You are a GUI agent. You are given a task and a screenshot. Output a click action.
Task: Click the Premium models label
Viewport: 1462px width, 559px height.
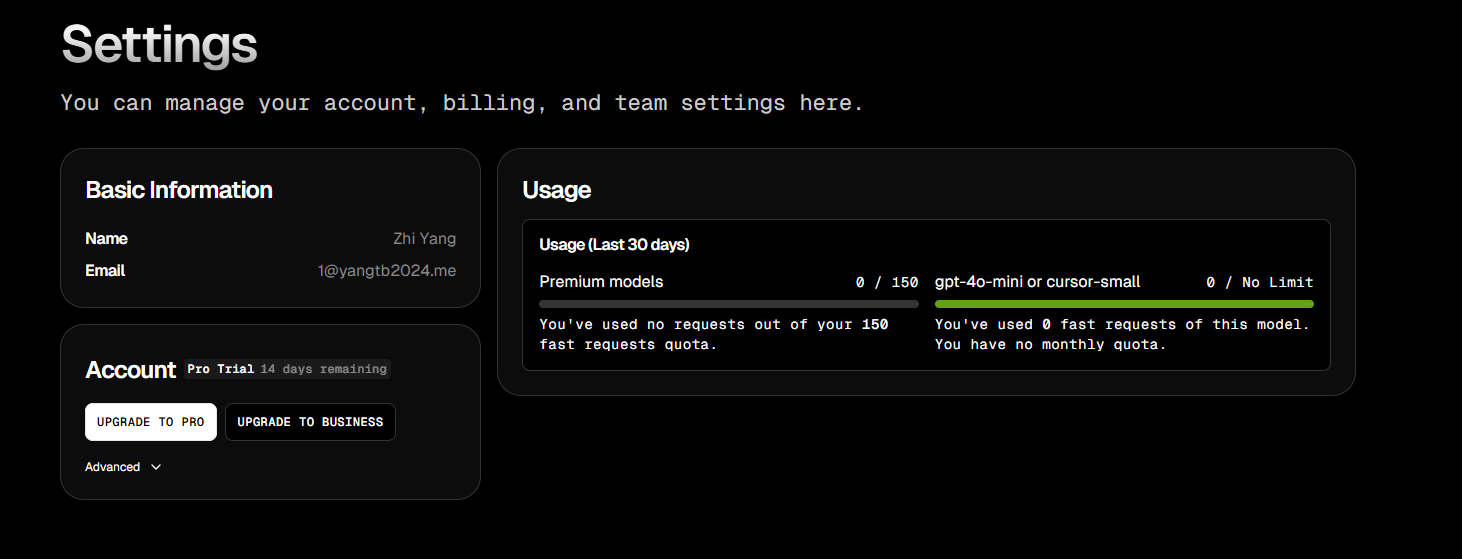(601, 282)
